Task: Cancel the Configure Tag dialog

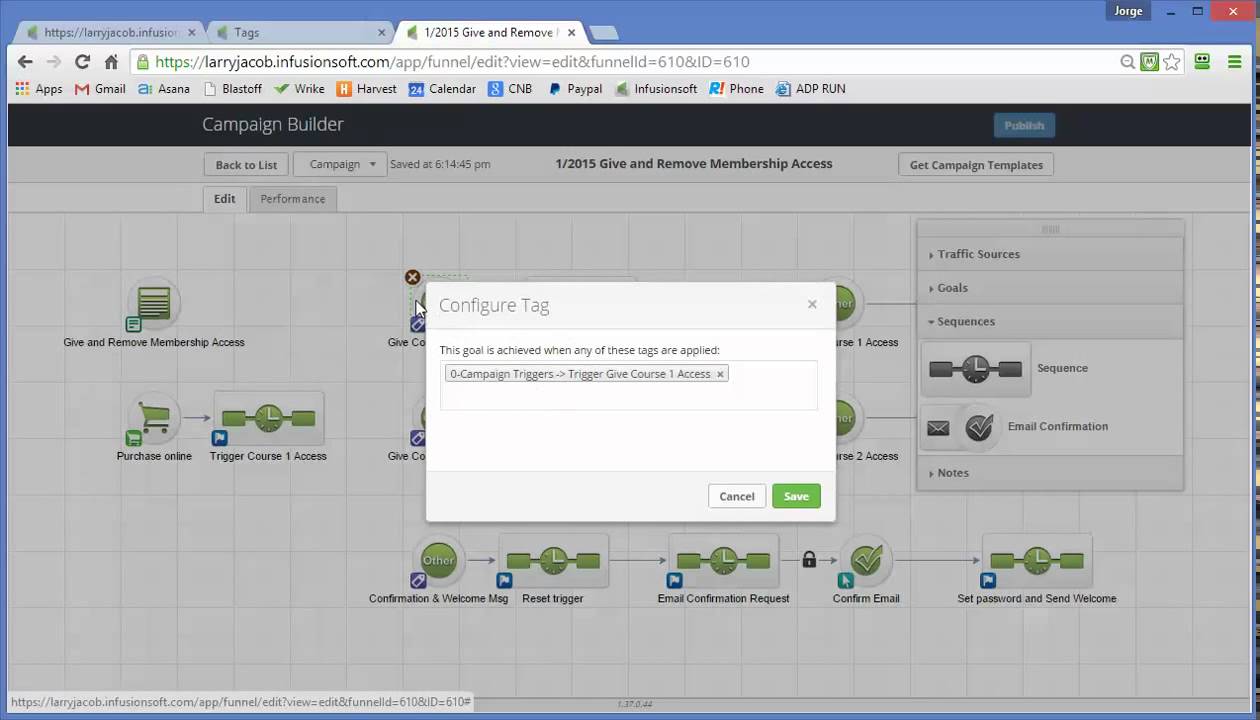Action: point(737,496)
